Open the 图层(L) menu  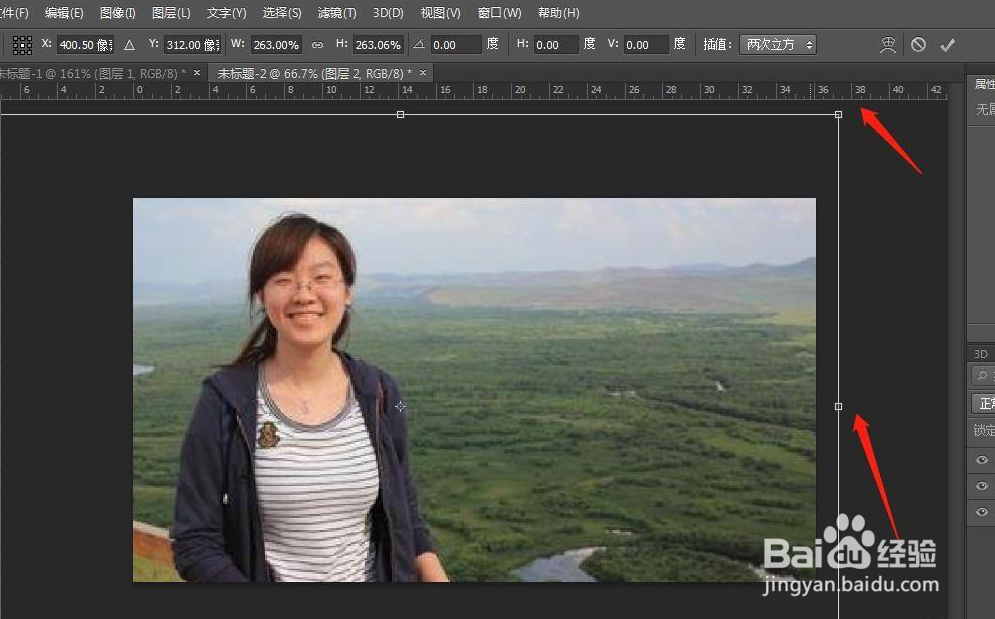click(171, 13)
